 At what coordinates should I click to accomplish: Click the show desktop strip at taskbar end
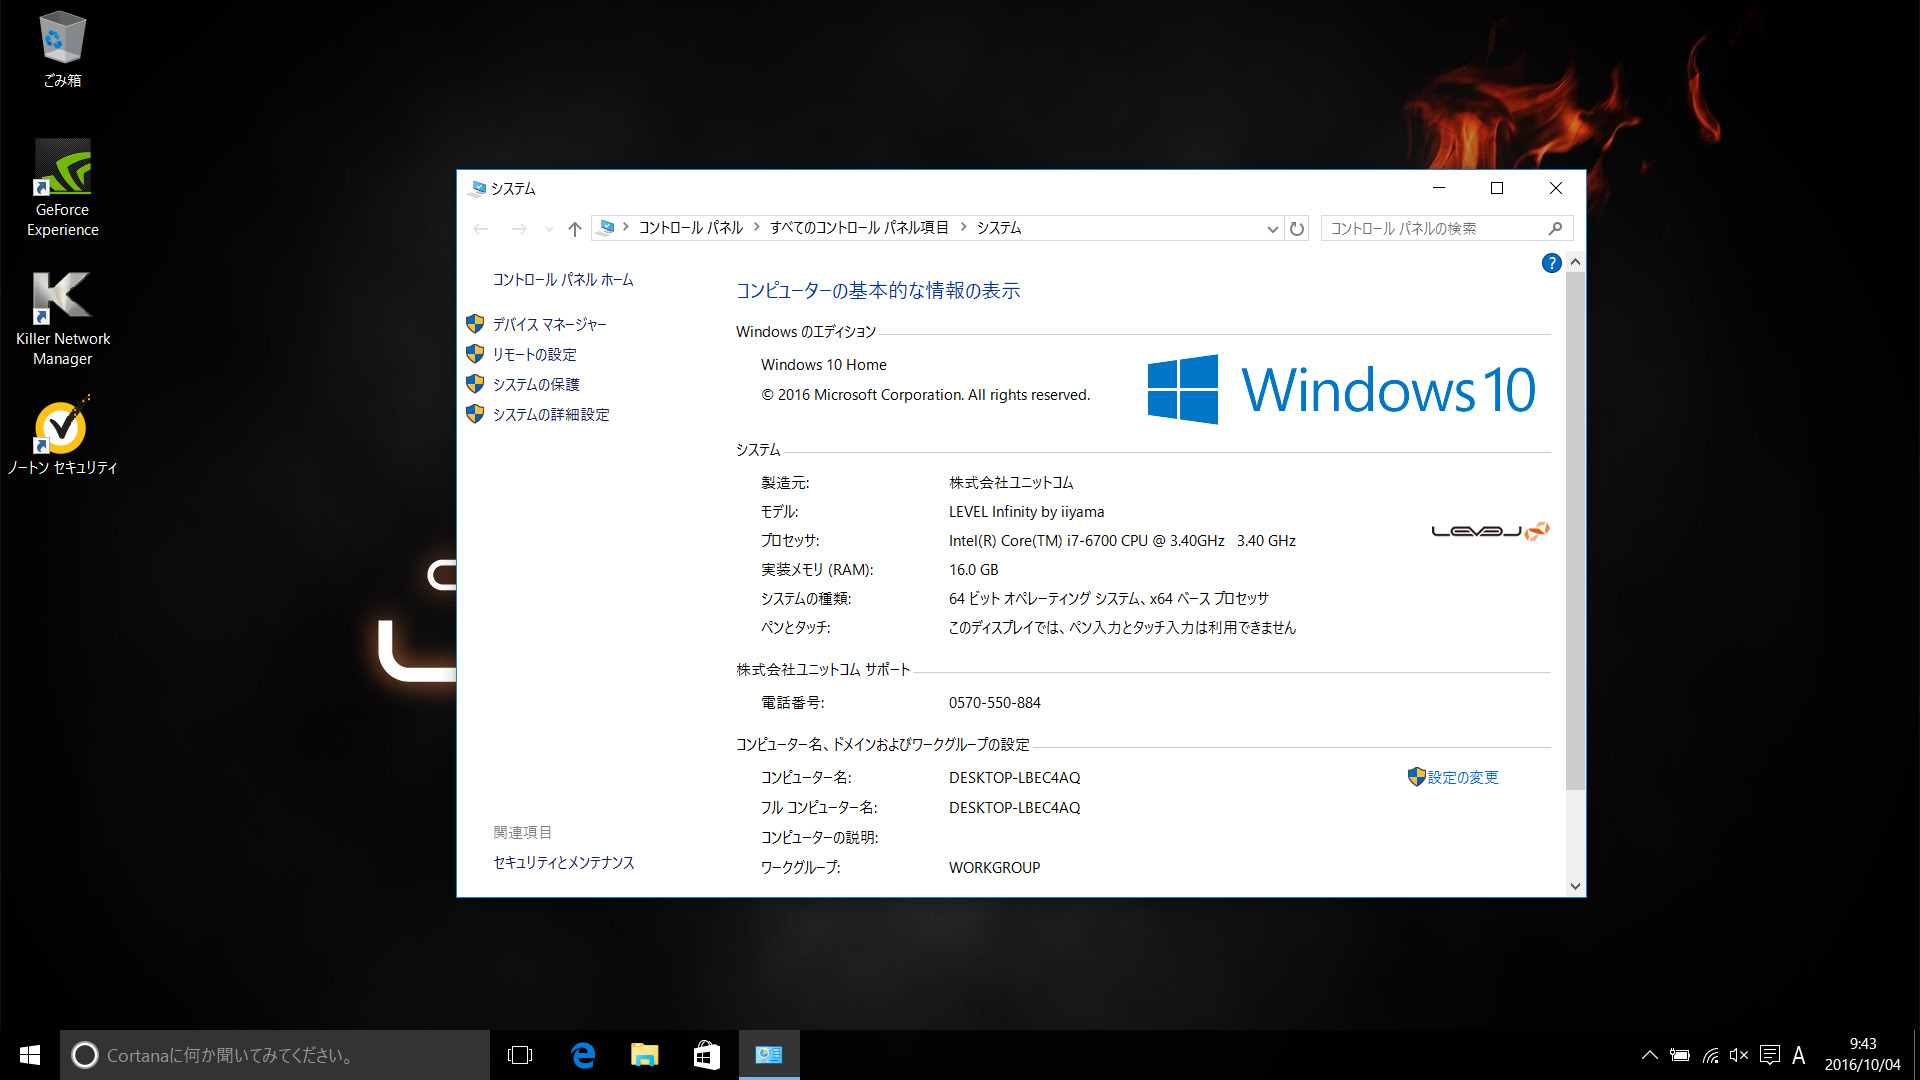(1915, 1055)
